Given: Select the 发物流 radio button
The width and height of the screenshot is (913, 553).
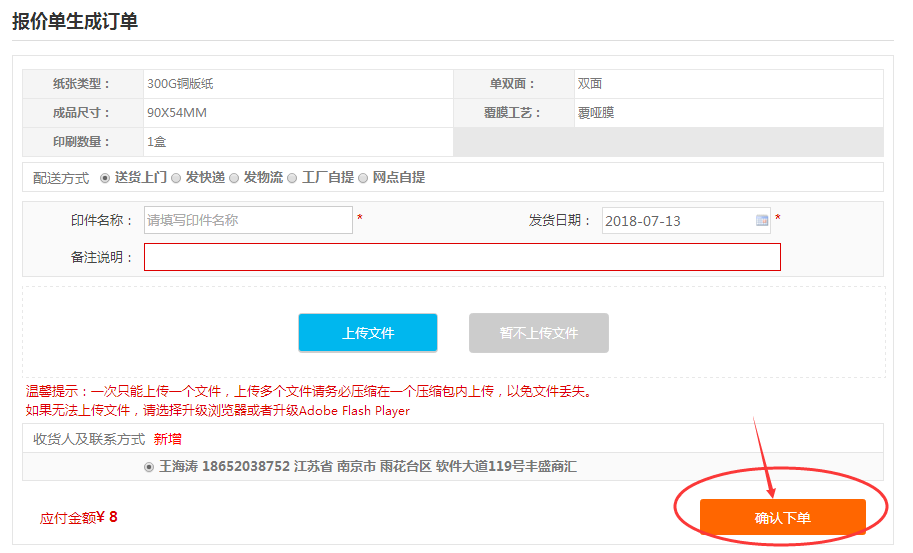Looking at the screenshot, I should 234,178.
